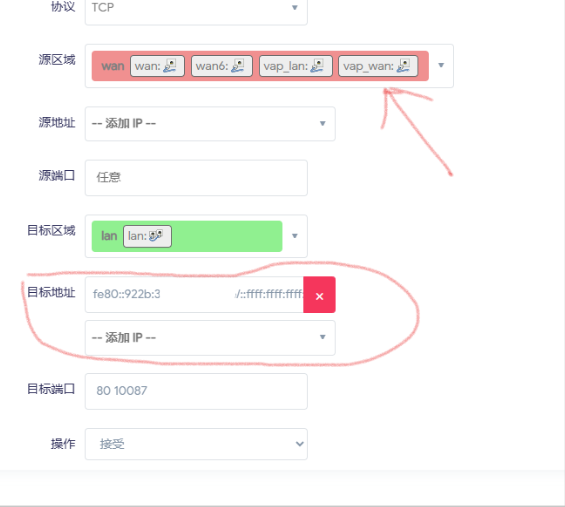Remove the fe80::922b:3 destination address
Image resolution: width=565 pixels, height=507 pixels.
pos(319,295)
